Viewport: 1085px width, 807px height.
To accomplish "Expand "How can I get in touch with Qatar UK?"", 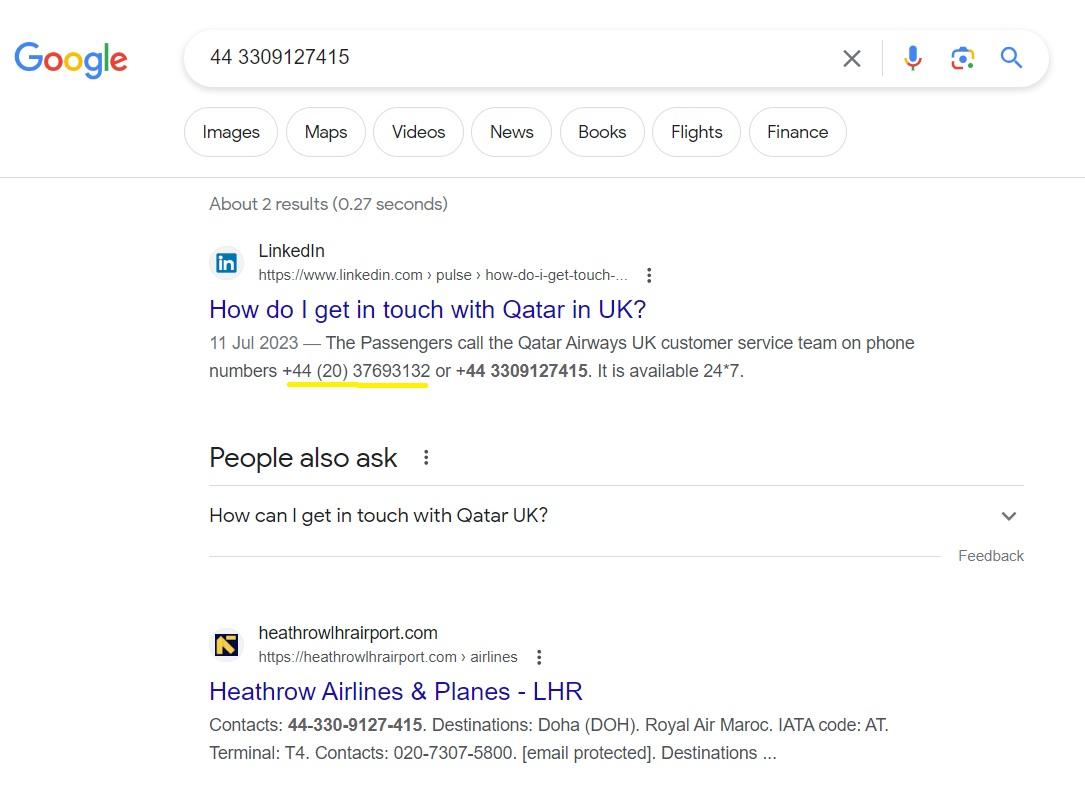I will [x=616, y=516].
